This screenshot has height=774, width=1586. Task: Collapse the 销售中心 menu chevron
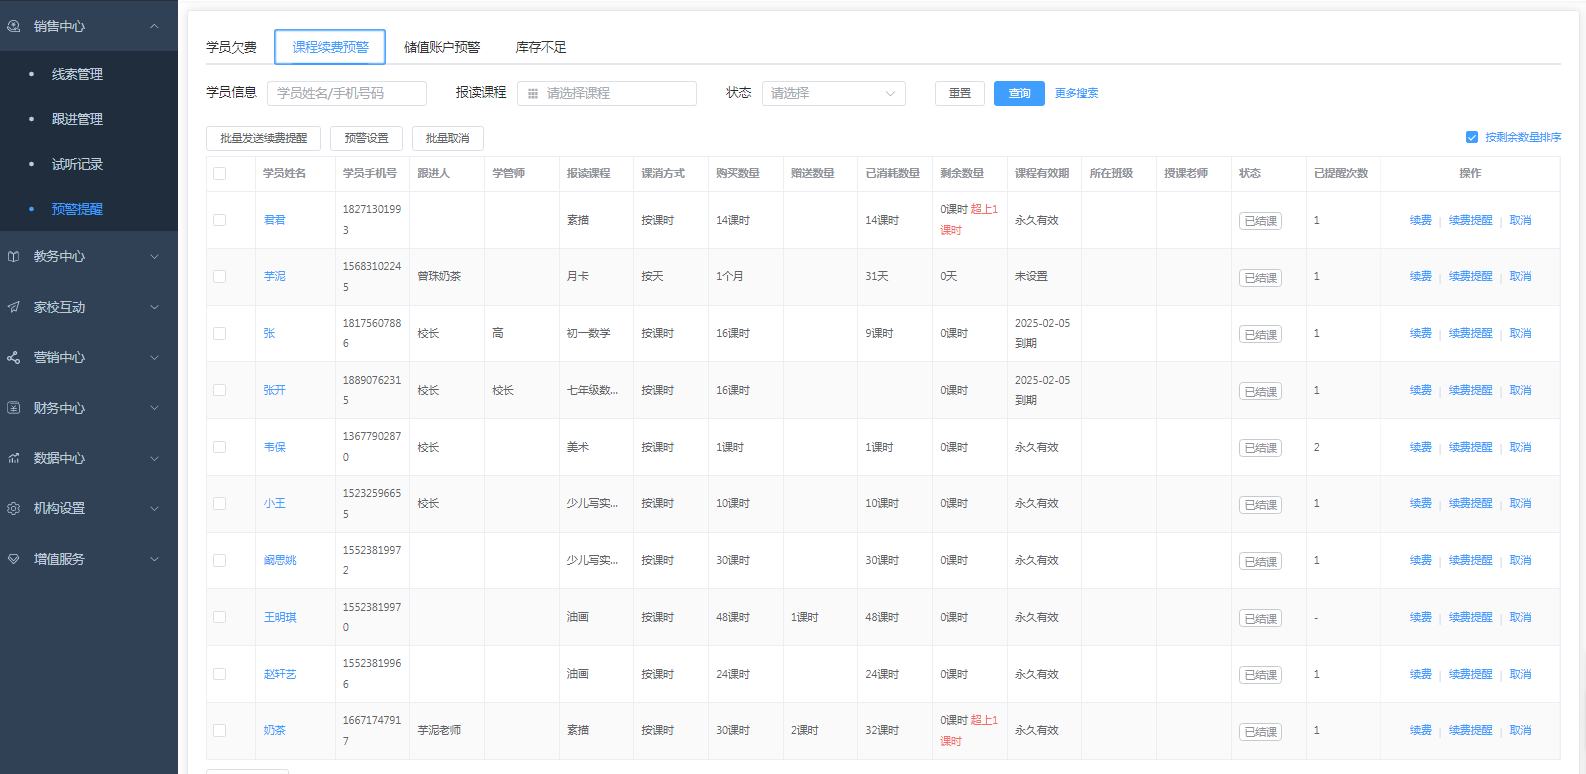click(x=154, y=26)
